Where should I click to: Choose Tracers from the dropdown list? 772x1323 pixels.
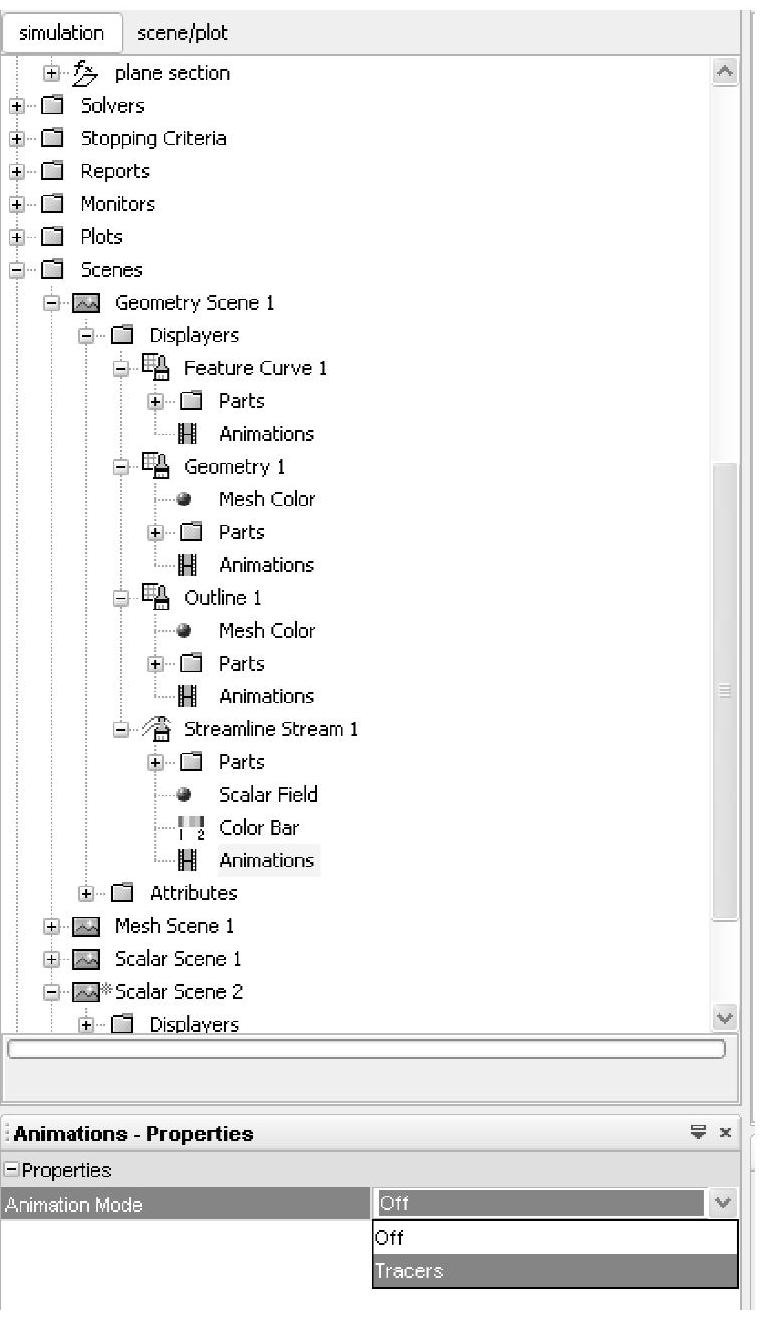(x=555, y=1271)
